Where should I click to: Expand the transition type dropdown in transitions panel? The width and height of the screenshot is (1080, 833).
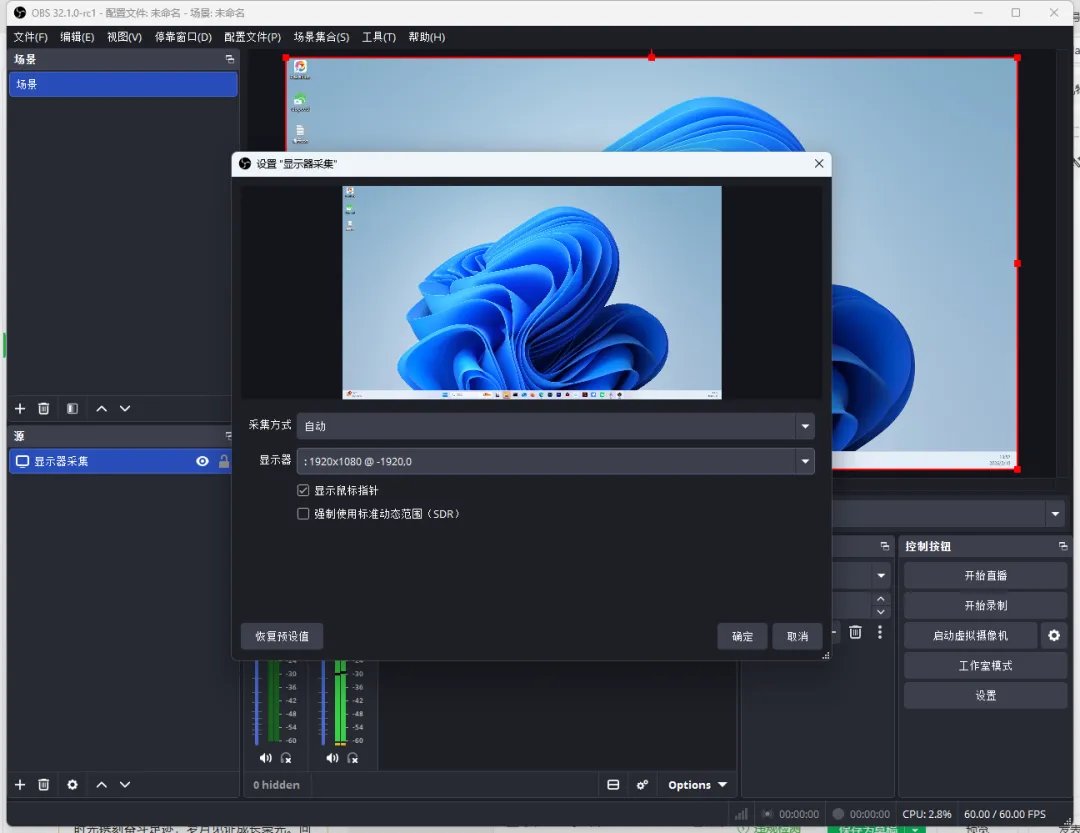[x=881, y=575]
